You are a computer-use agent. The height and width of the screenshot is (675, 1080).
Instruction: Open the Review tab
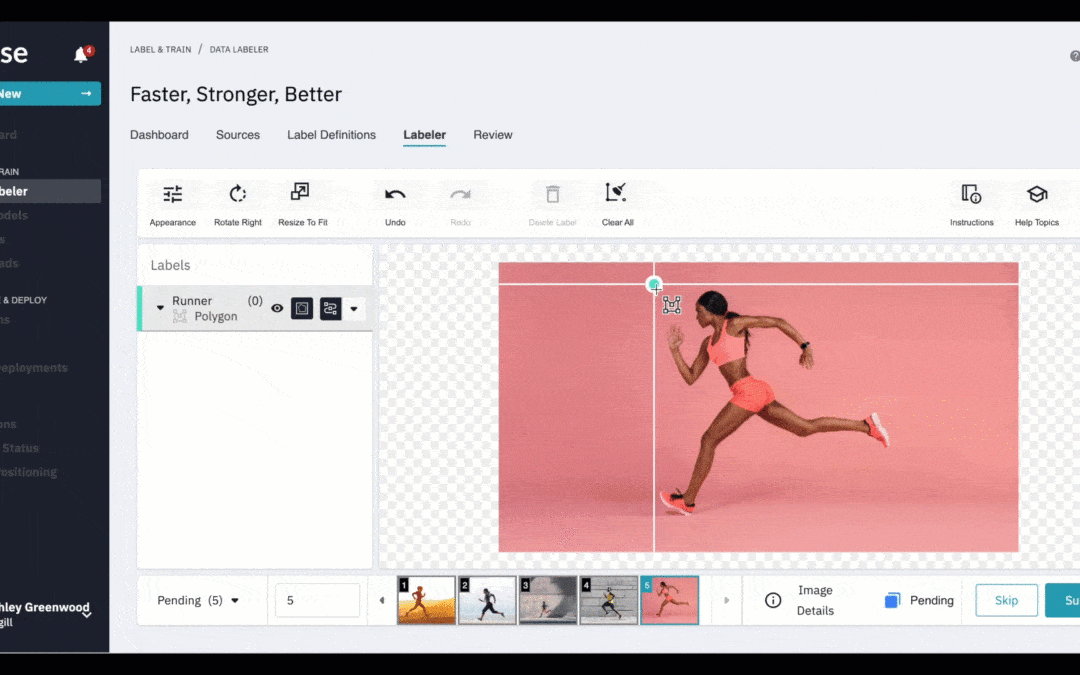(x=492, y=135)
